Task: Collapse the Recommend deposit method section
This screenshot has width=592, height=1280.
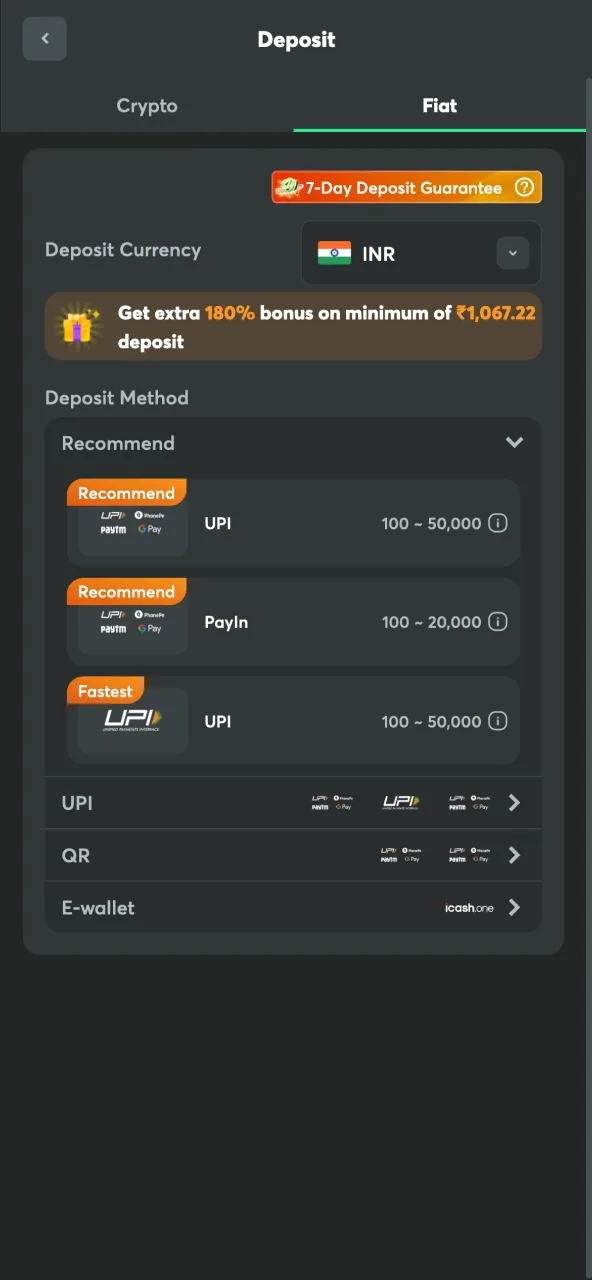Action: click(x=515, y=442)
